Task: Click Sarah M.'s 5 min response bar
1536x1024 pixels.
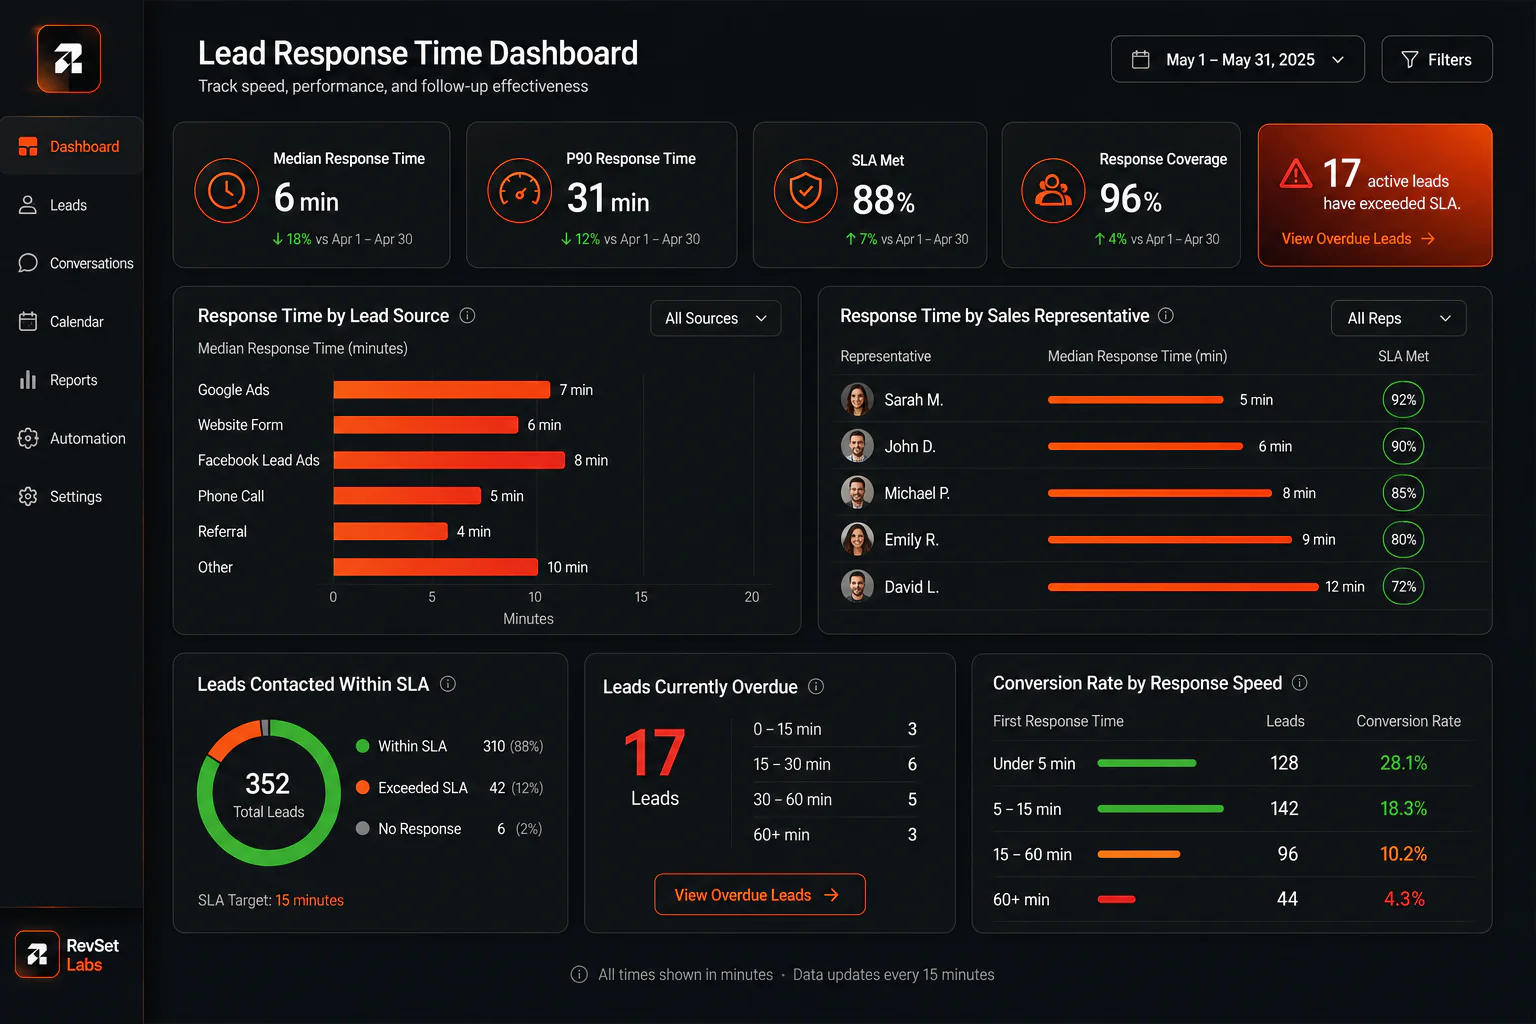Action: (x=1136, y=399)
